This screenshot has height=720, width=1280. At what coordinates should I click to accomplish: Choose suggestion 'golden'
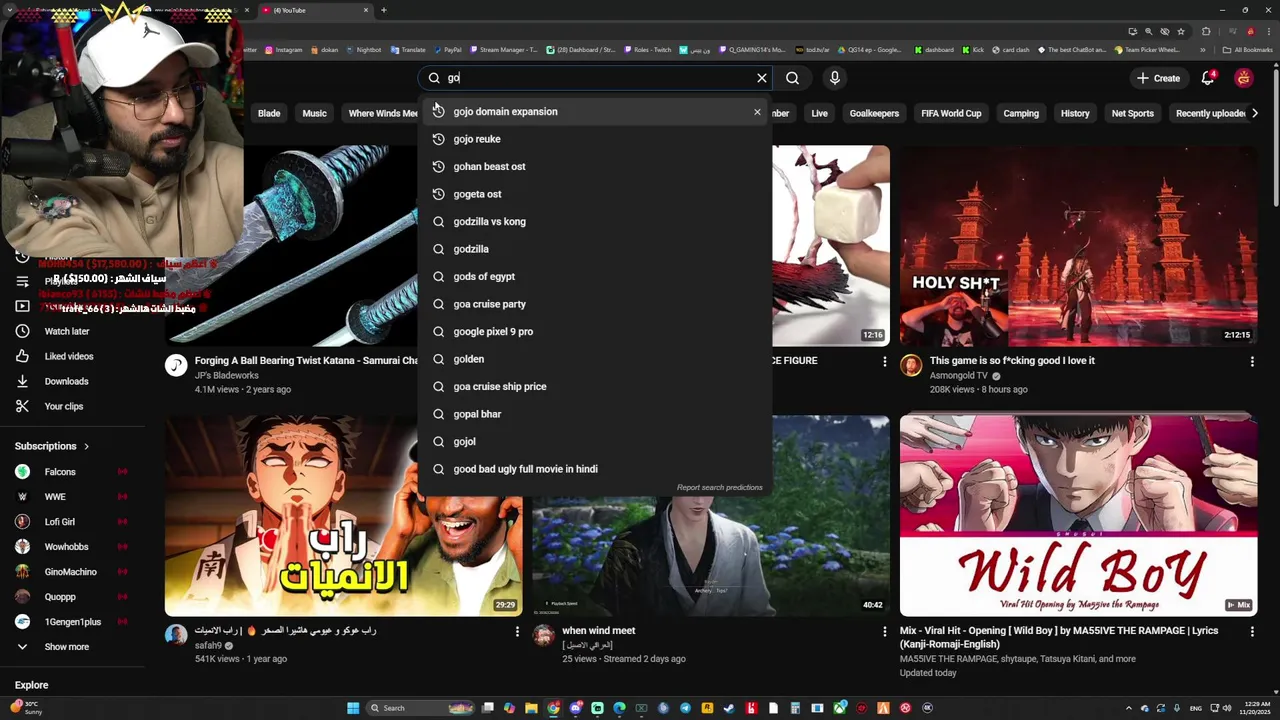(595, 359)
